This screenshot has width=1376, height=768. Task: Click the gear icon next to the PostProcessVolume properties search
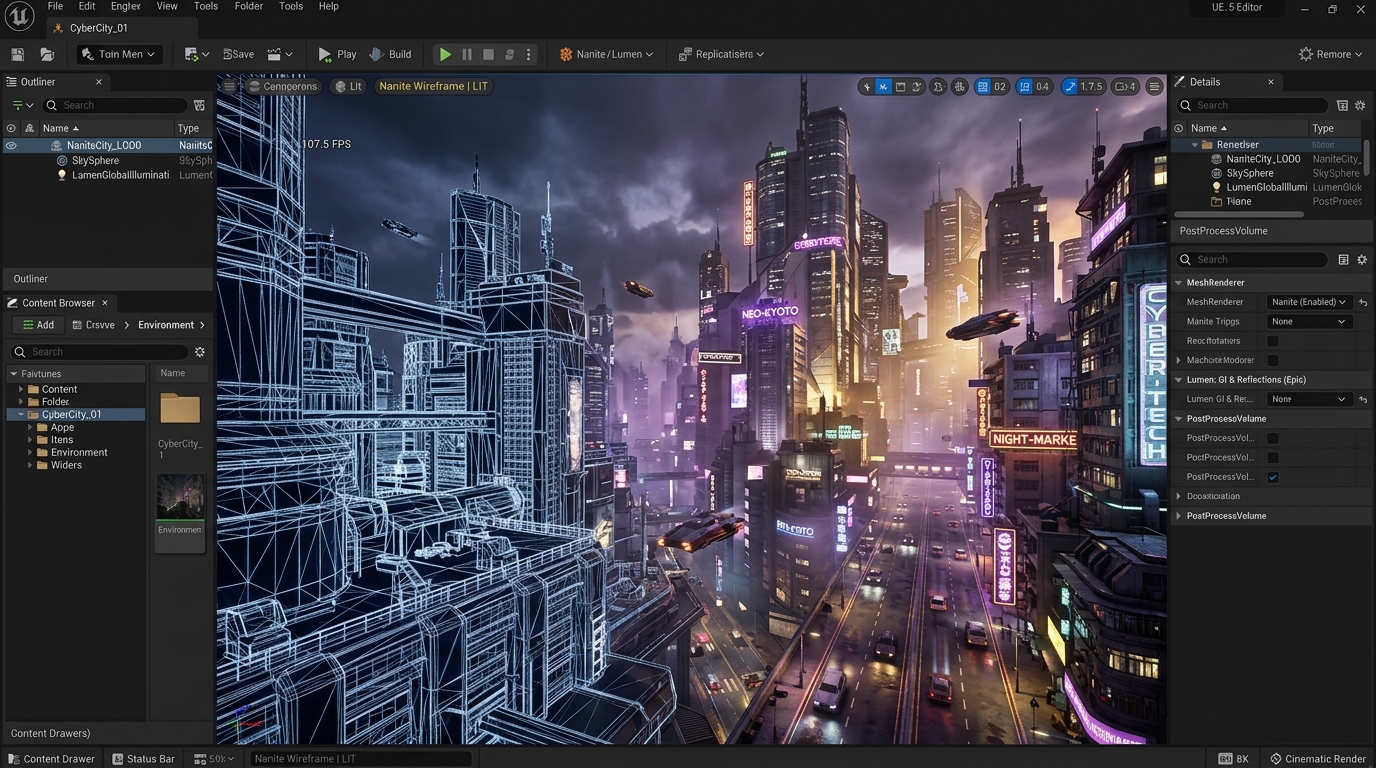(1362, 260)
